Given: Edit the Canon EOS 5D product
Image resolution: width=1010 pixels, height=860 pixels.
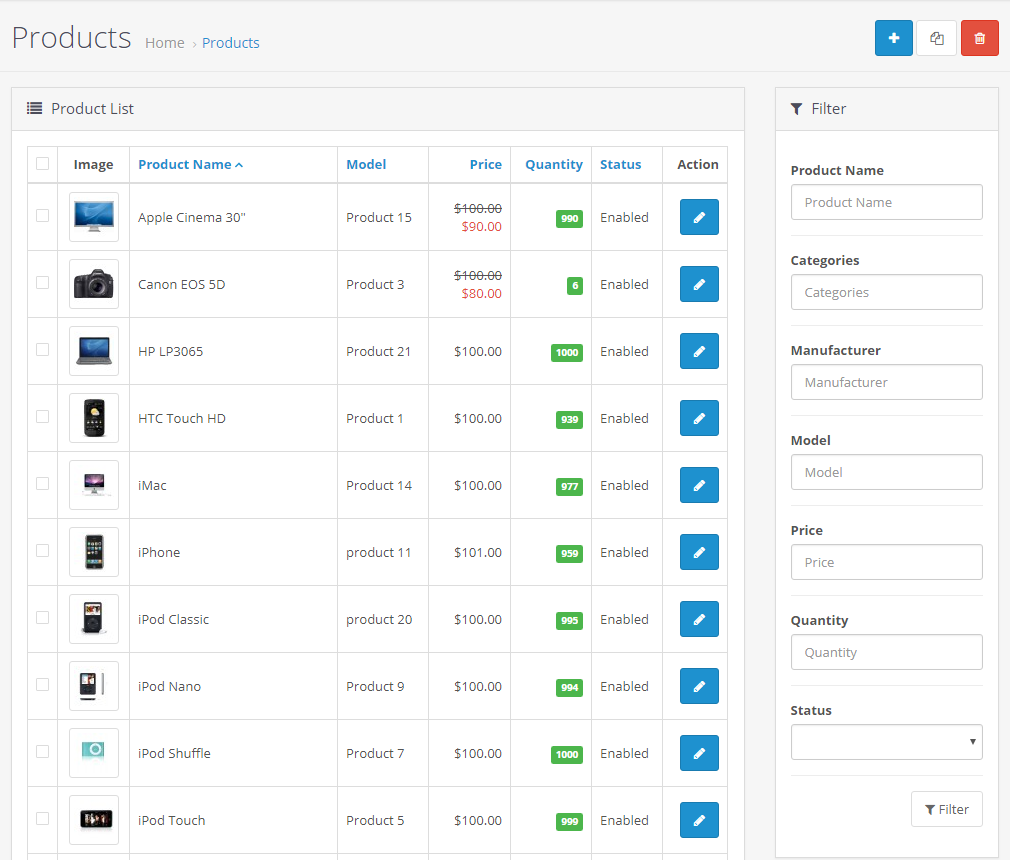Looking at the screenshot, I should click(x=699, y=284).
